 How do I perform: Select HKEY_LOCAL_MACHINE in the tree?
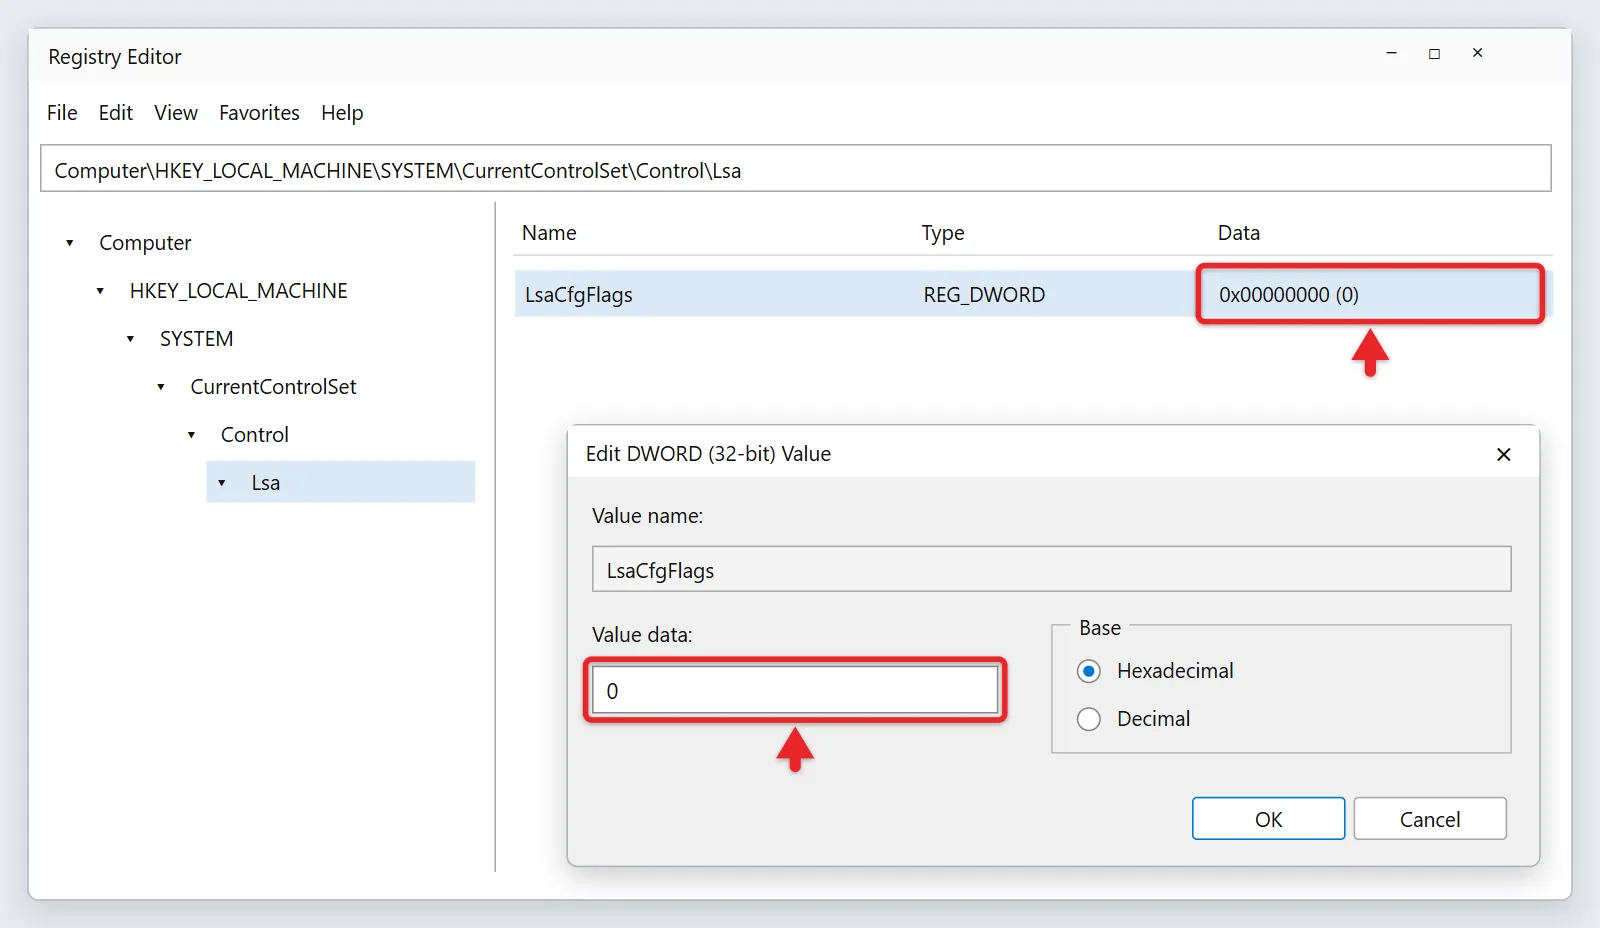(239, 291)
